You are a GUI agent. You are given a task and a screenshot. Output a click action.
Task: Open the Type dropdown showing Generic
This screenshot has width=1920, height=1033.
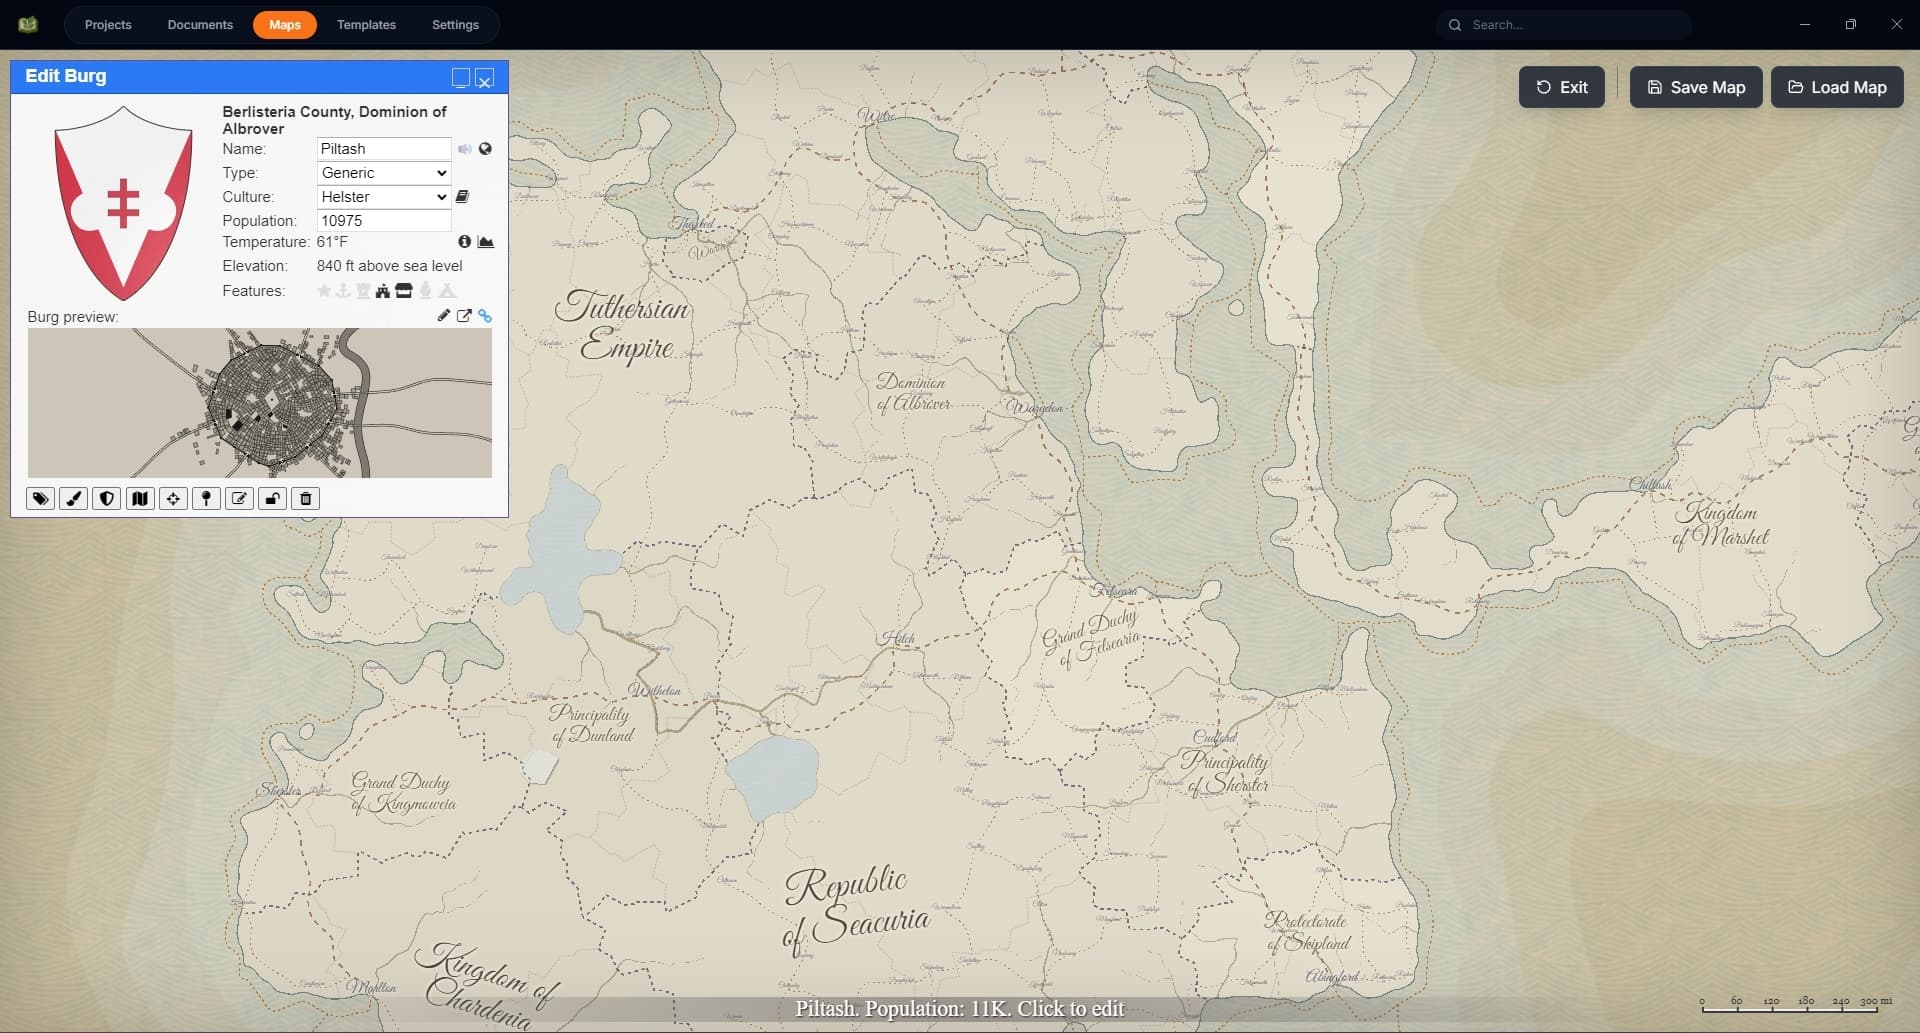[x=382, y=172]
